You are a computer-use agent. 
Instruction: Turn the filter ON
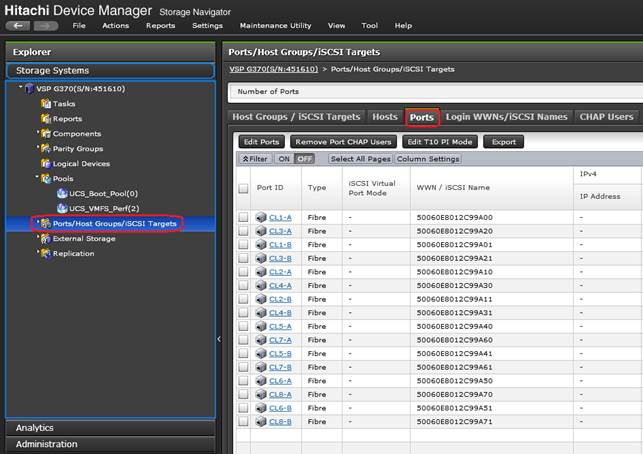(284, 159)
